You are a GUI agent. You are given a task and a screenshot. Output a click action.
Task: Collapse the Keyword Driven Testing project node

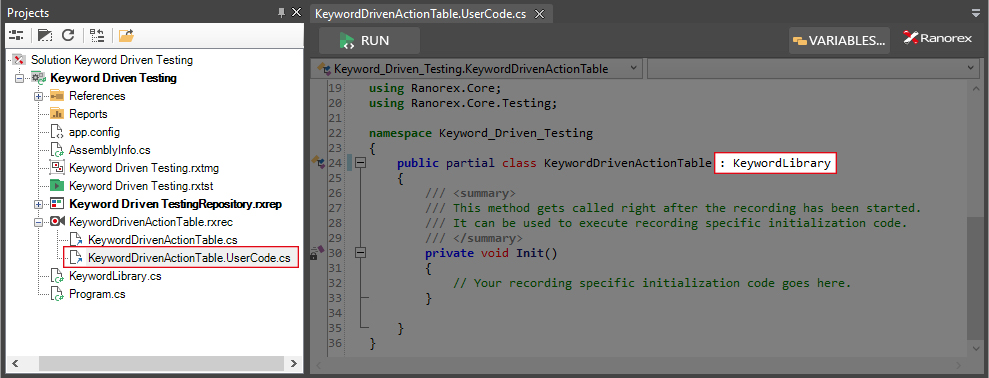pyautogui.click(x=19, y=78)
